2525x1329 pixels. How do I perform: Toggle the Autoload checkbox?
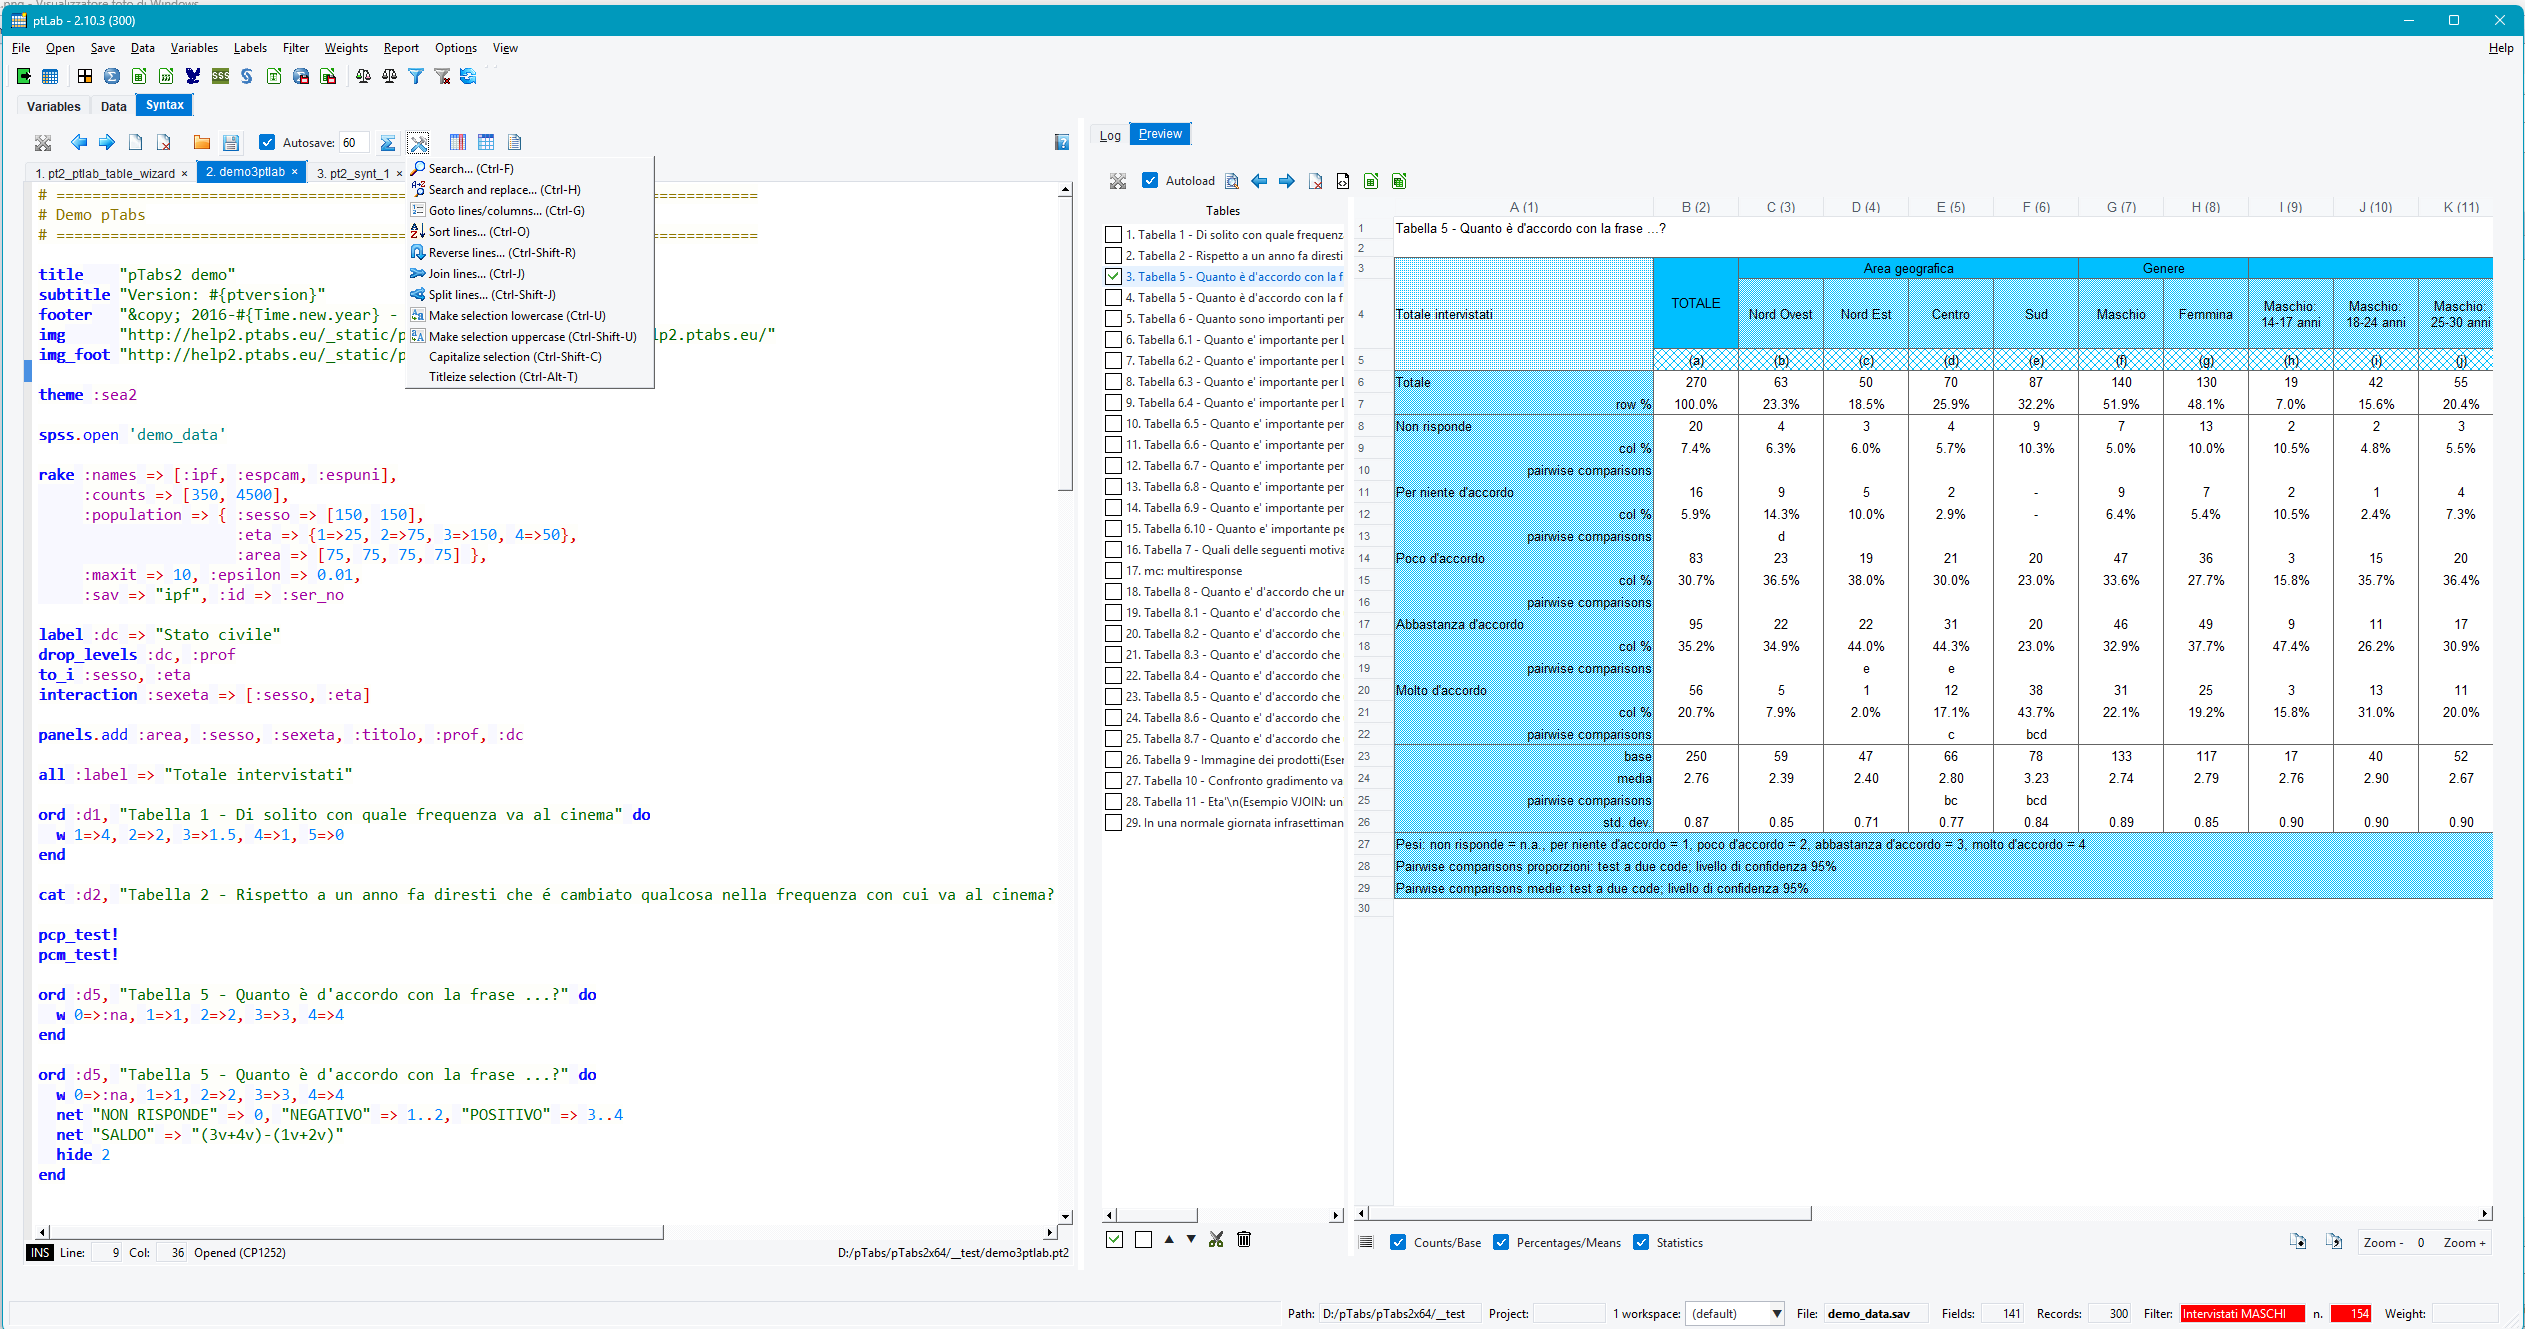click(1150, 180)
